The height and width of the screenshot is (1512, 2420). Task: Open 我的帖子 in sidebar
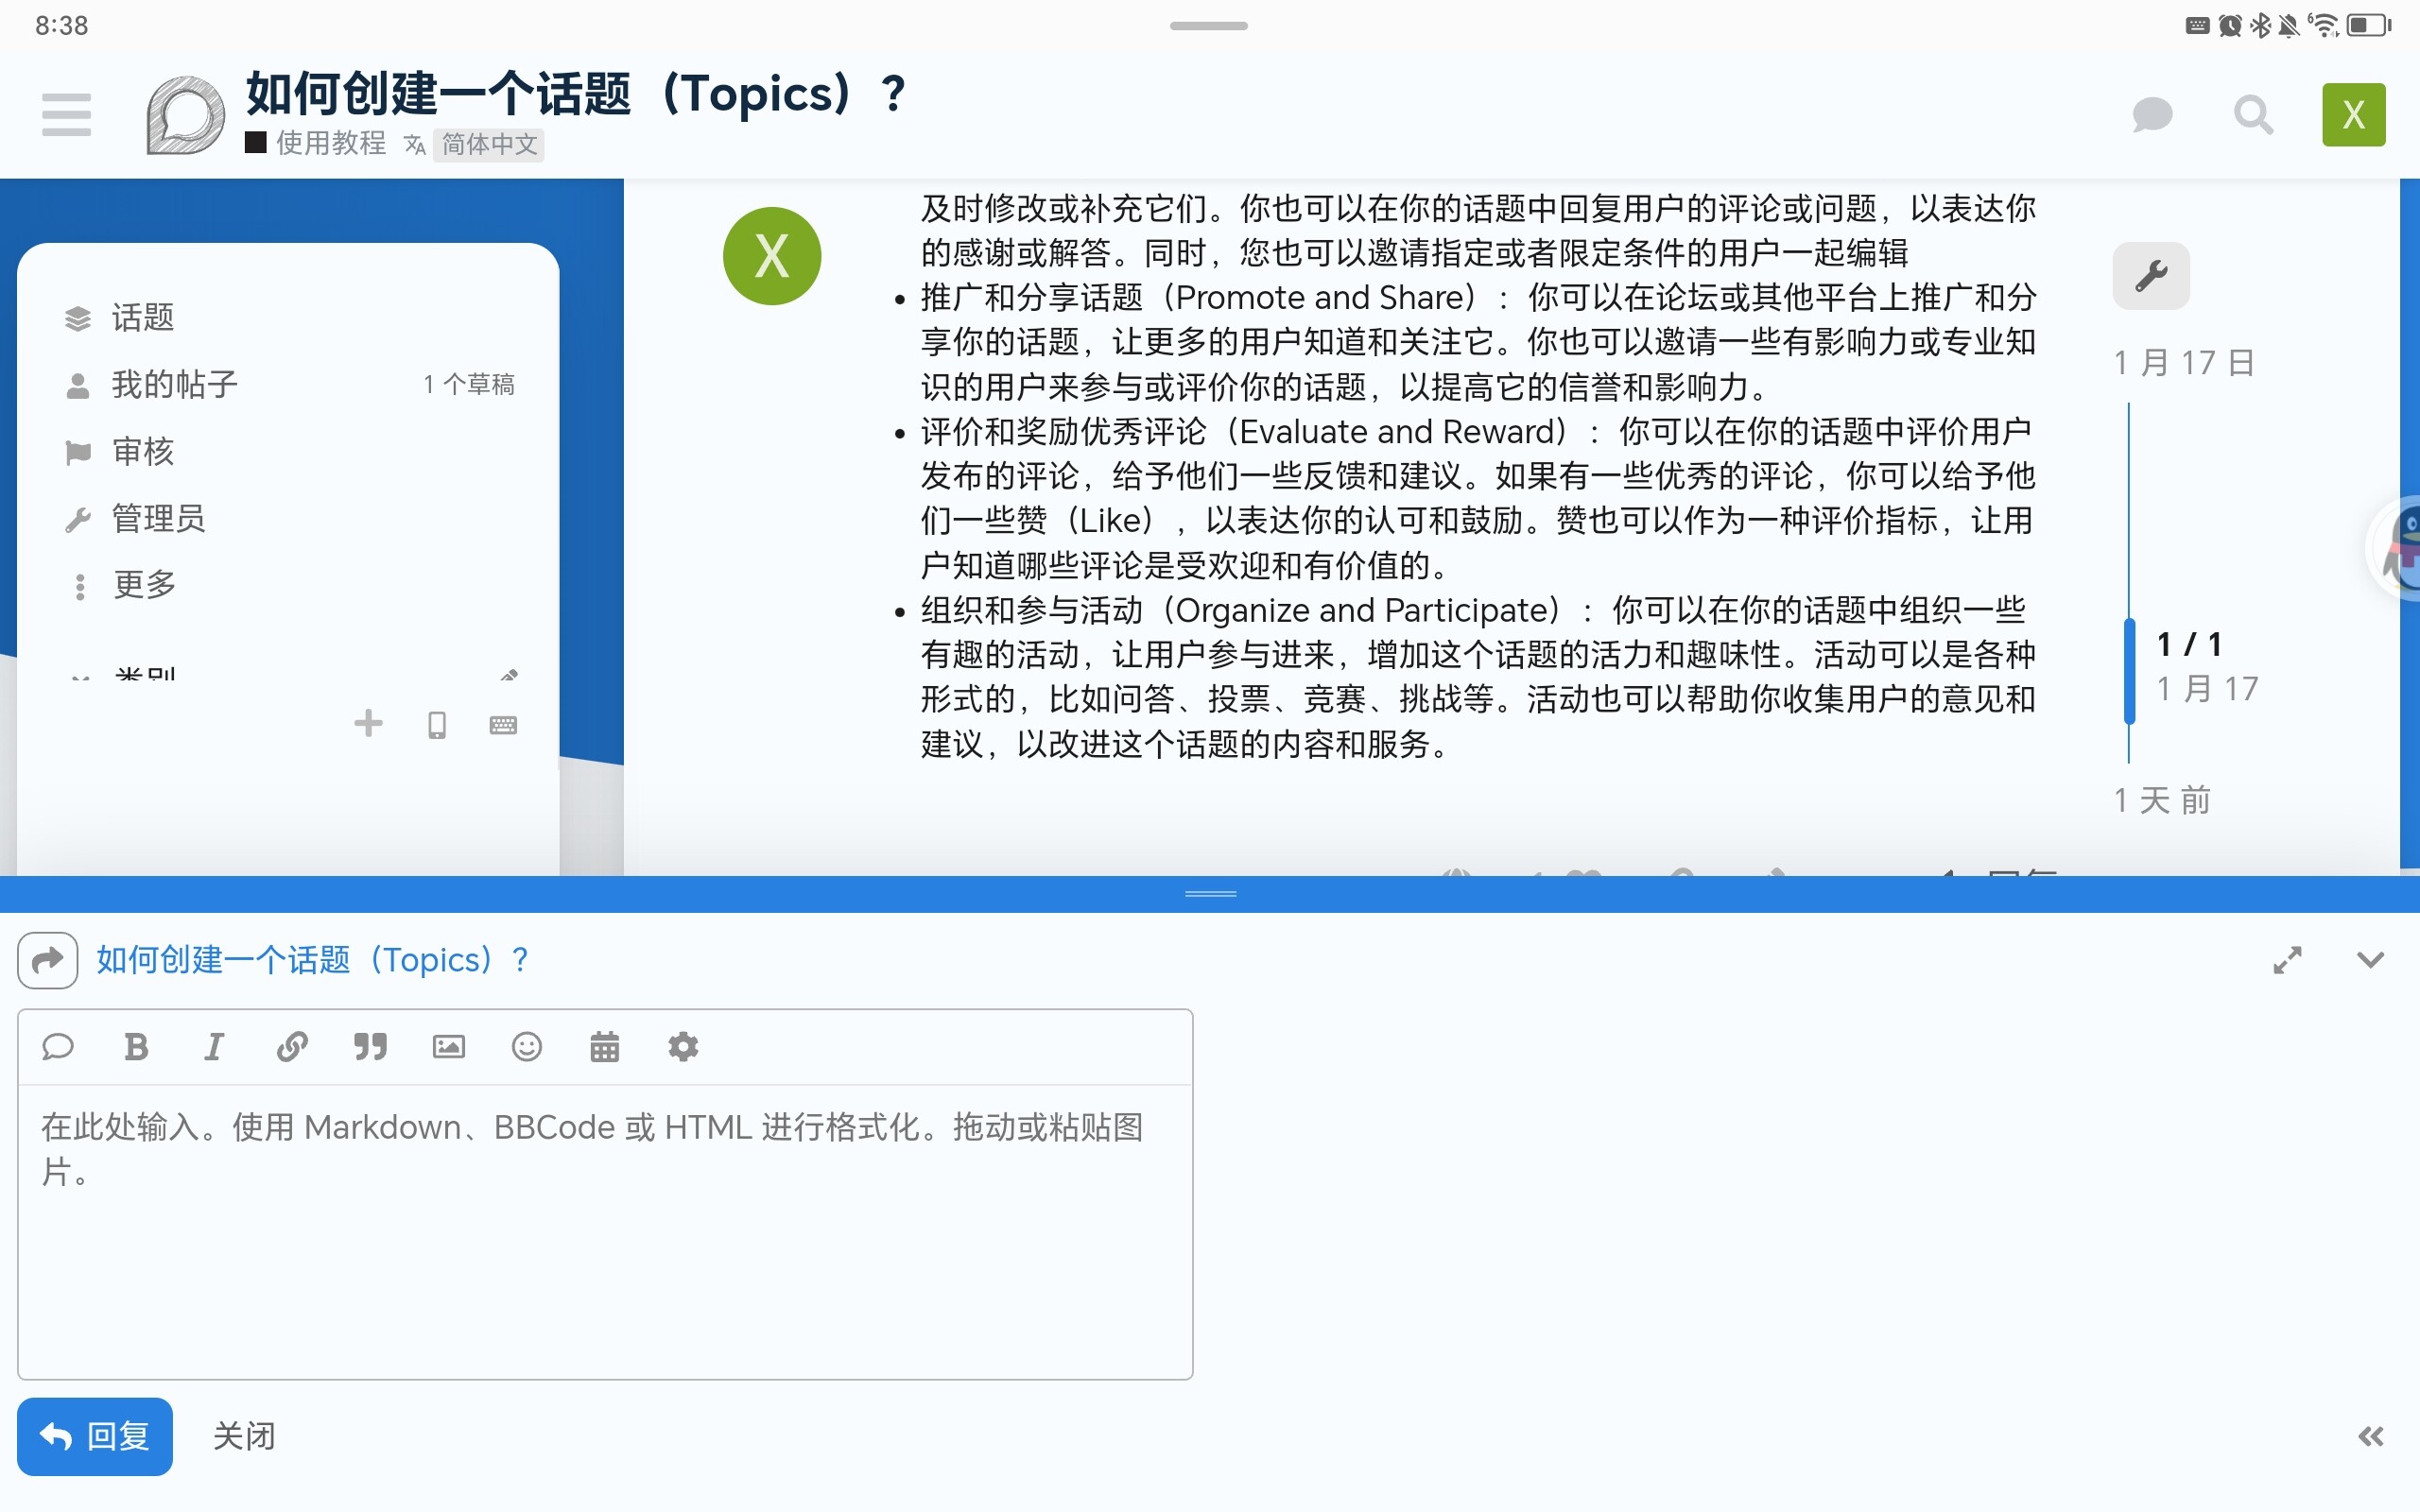click(x=174, y=385)
